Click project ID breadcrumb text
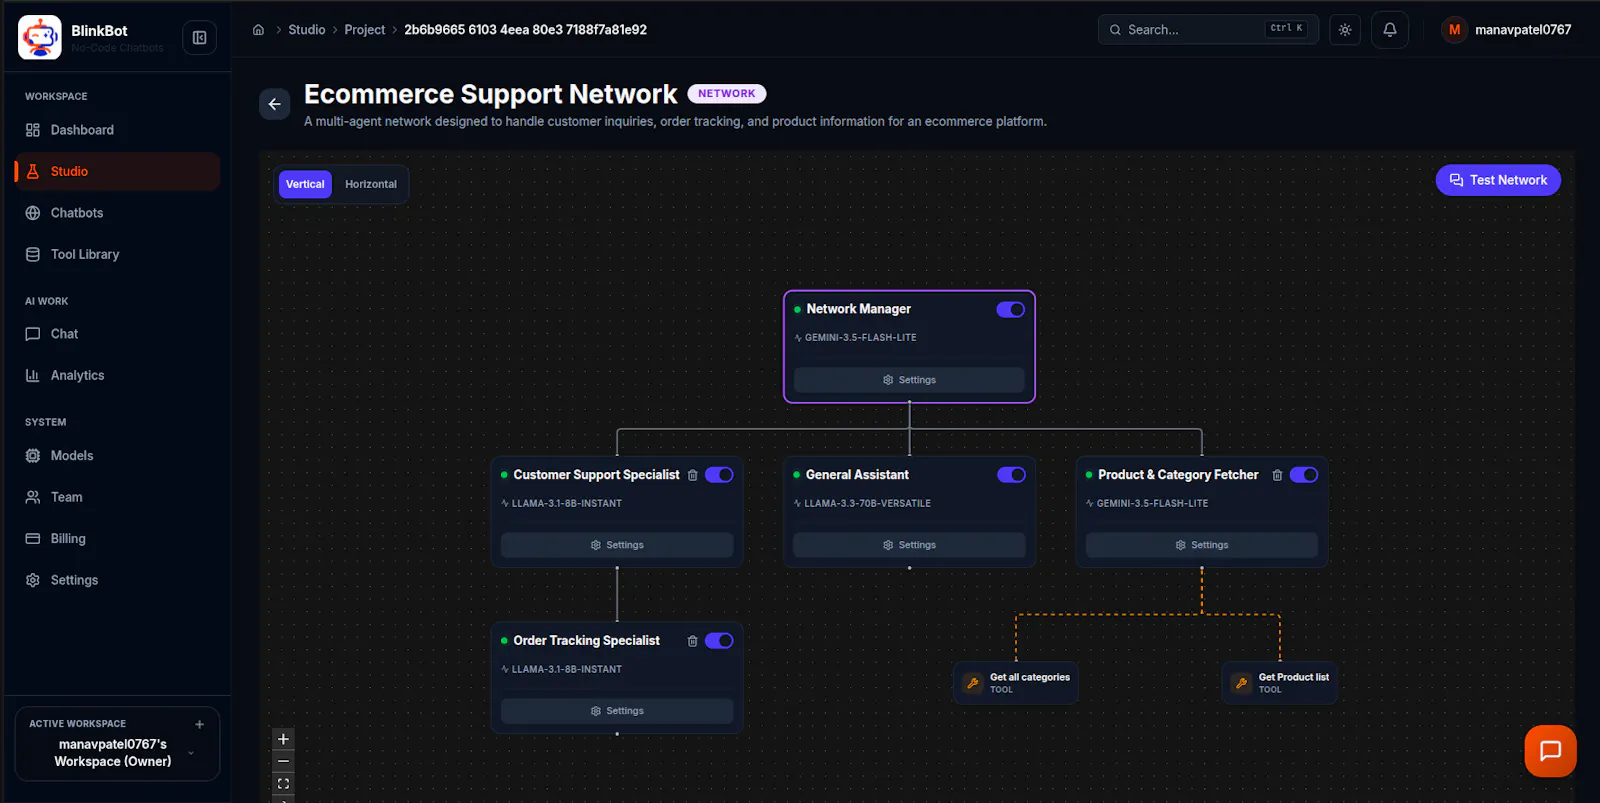1600x803 pixels. [x=525, y=30]
